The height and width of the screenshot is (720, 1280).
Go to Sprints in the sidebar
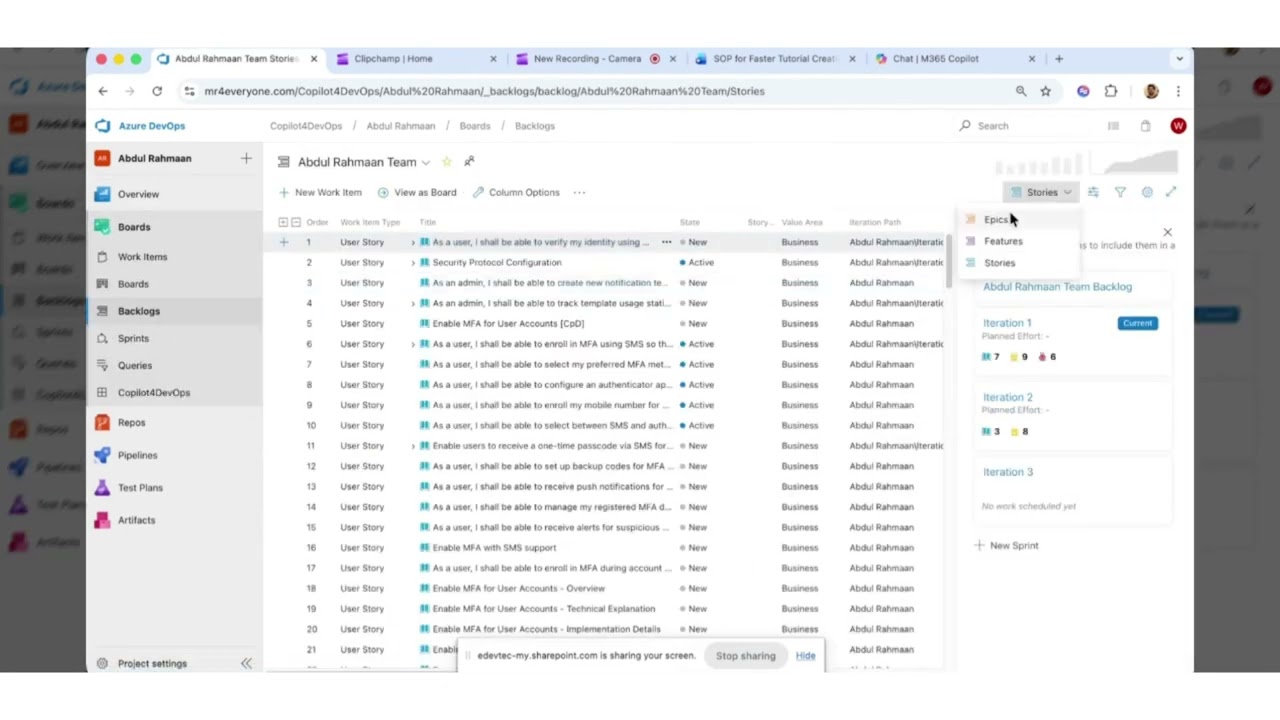(133, 339)
